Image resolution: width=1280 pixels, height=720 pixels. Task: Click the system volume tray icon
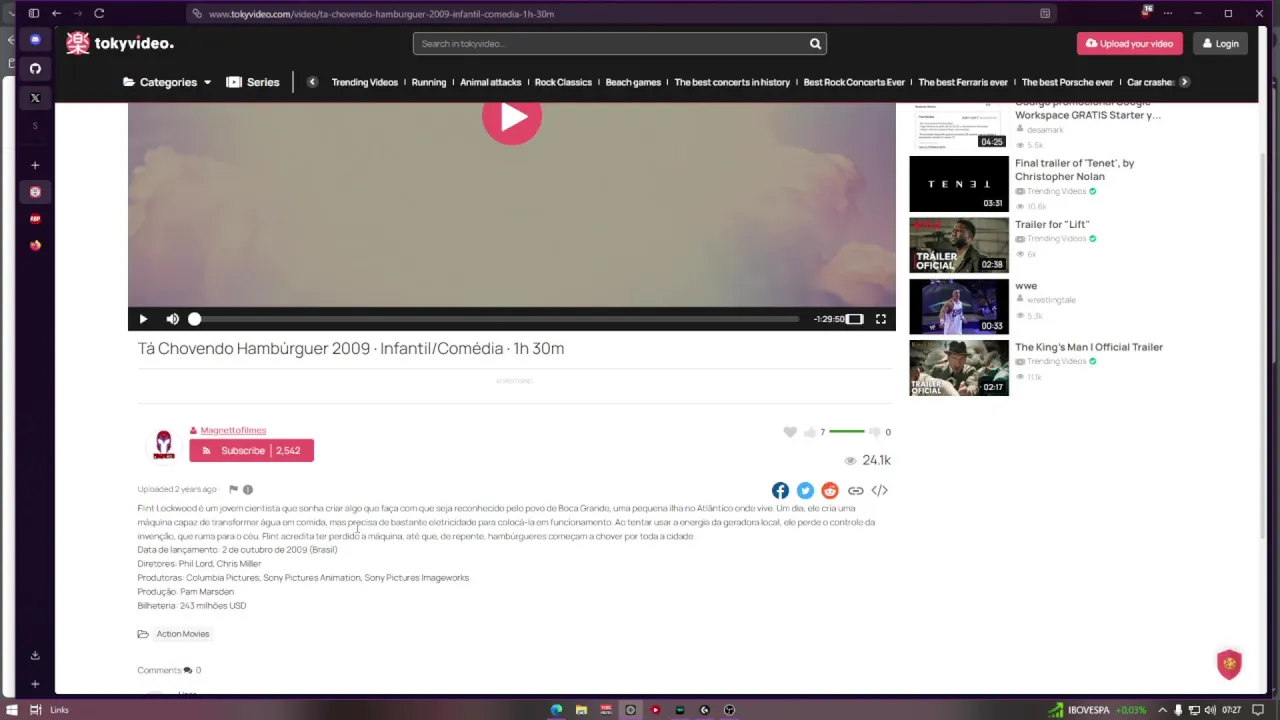1210,710
